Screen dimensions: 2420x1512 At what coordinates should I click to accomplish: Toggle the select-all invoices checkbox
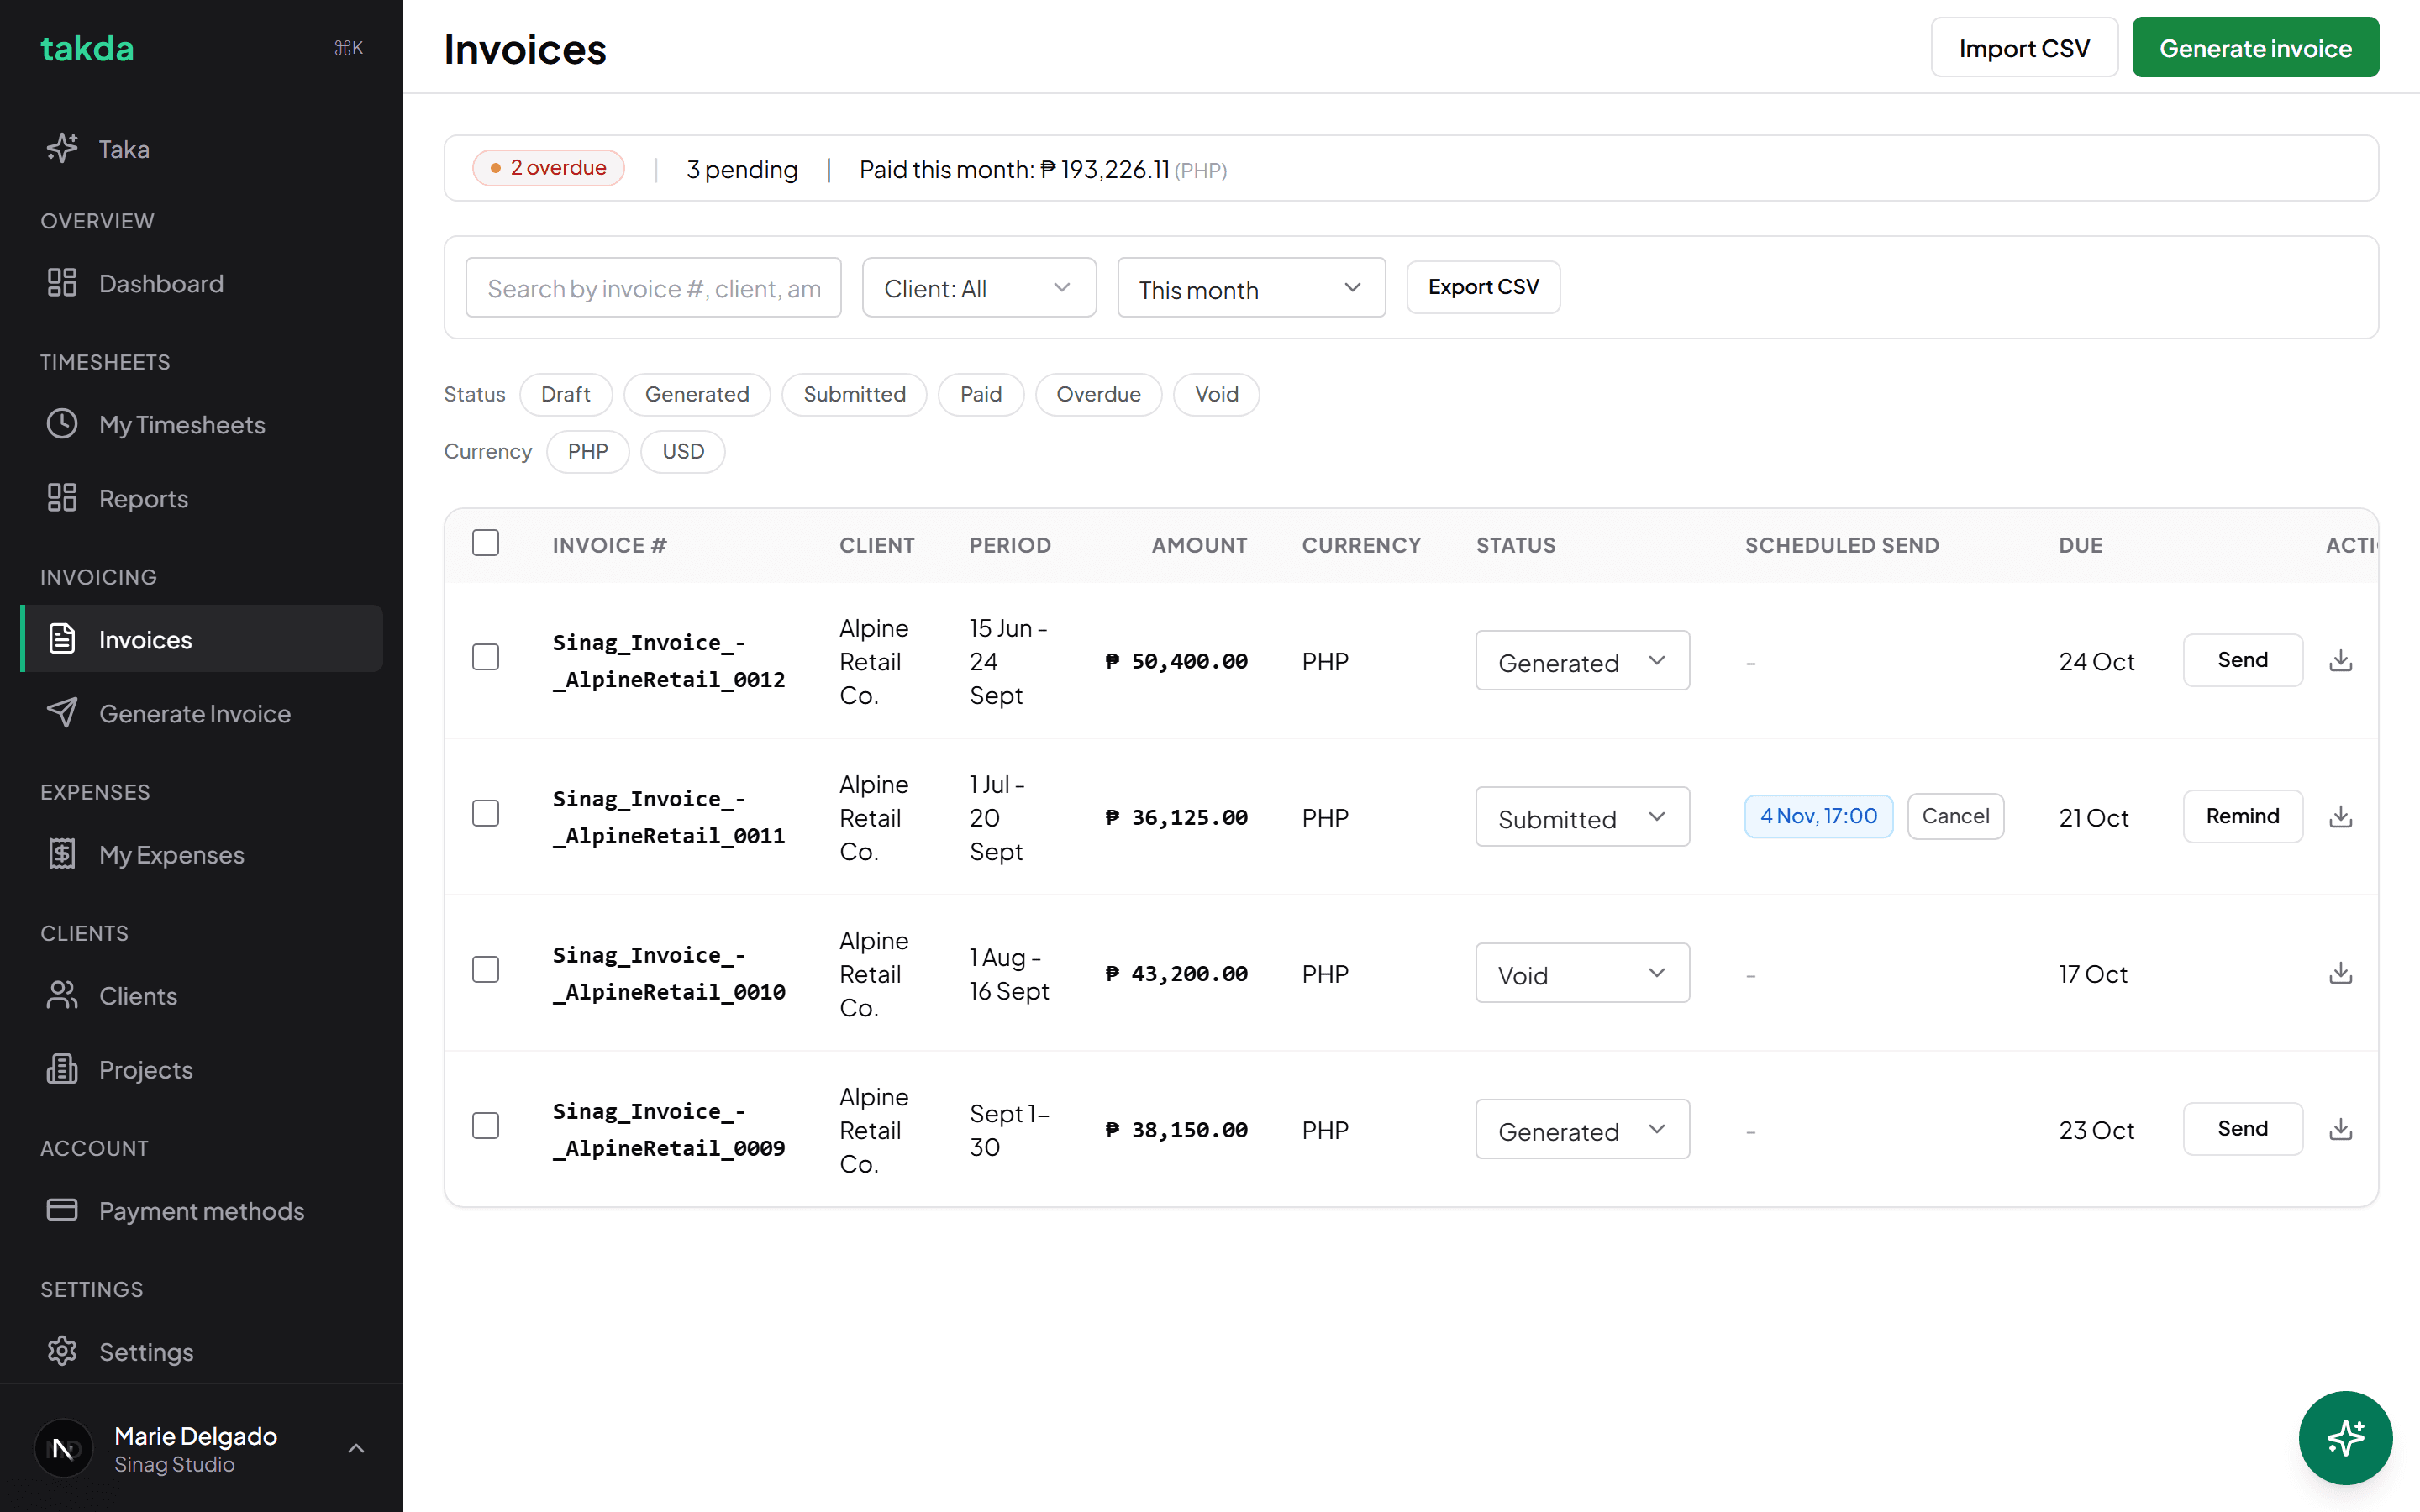pos(486,543)
